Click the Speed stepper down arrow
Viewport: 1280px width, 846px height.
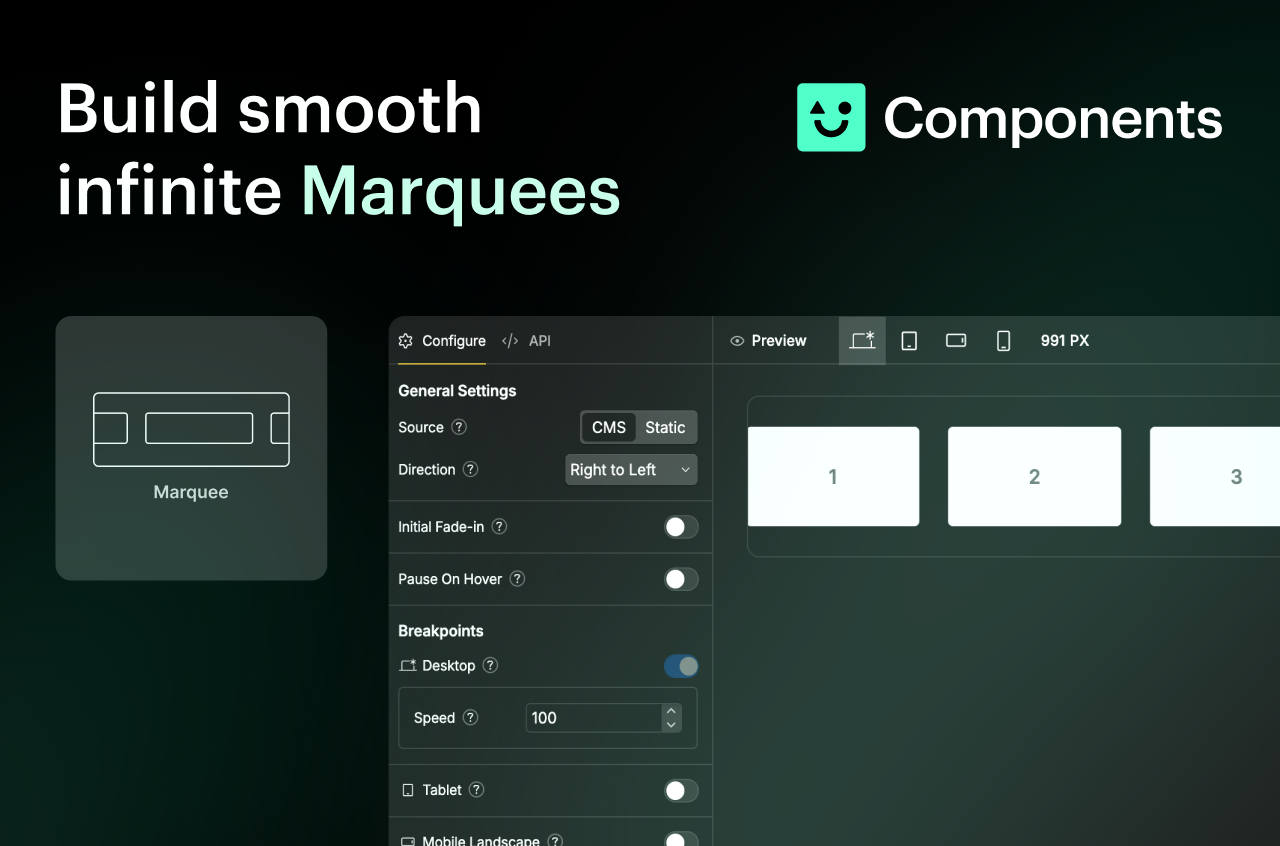671,724
